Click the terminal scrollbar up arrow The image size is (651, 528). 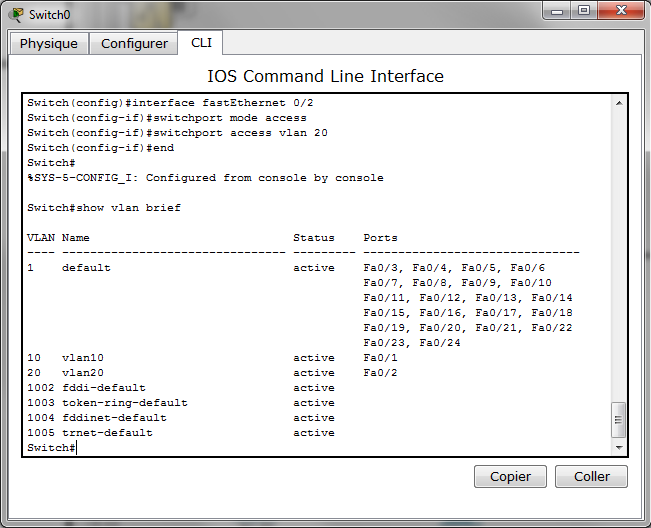click(x=619, y=103)
